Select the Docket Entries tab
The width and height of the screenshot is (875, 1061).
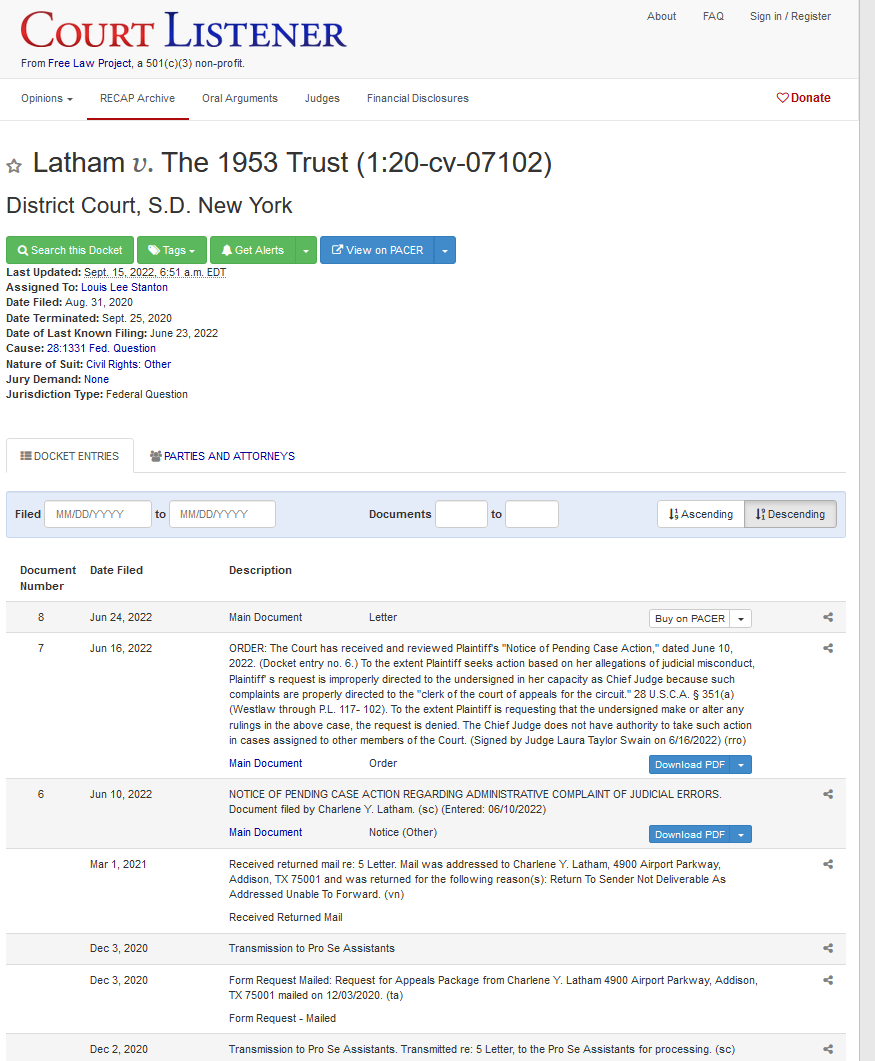point(70,456)
